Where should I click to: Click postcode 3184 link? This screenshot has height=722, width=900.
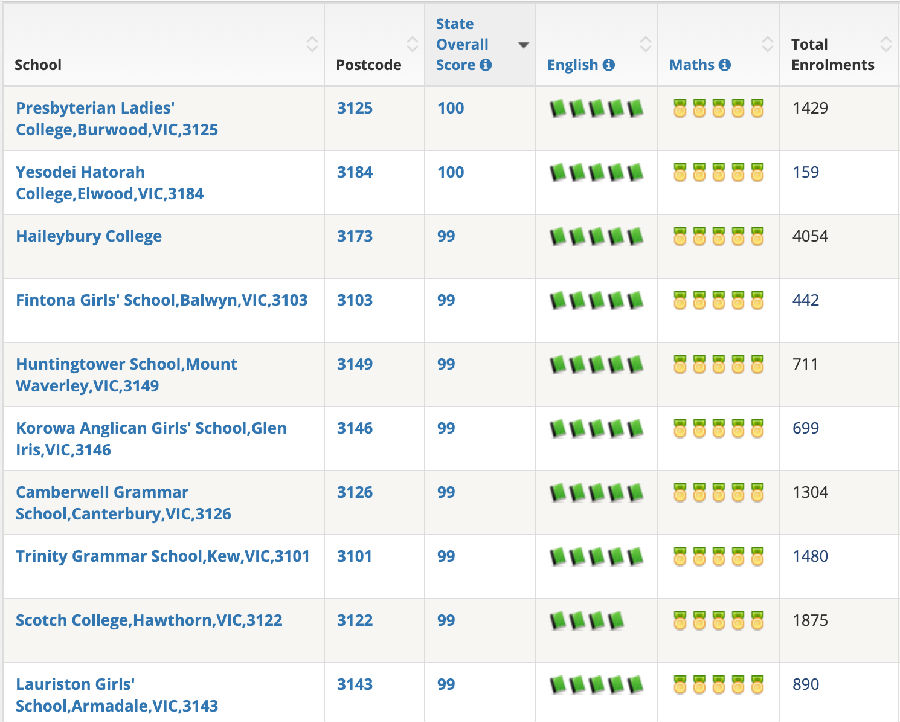(x=355, y=172)
